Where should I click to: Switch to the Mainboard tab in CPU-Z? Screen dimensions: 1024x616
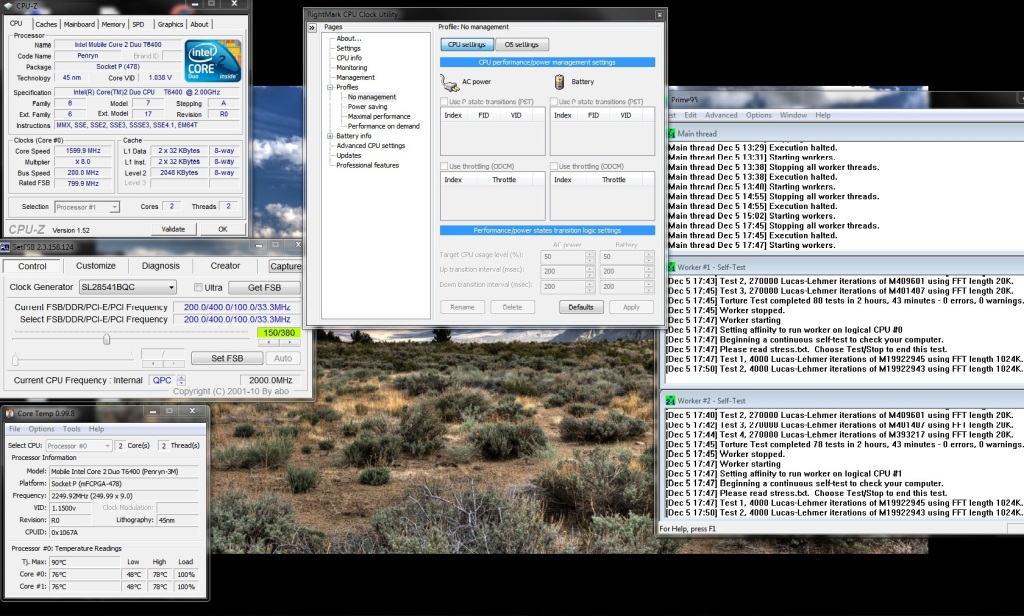point(79,24)
